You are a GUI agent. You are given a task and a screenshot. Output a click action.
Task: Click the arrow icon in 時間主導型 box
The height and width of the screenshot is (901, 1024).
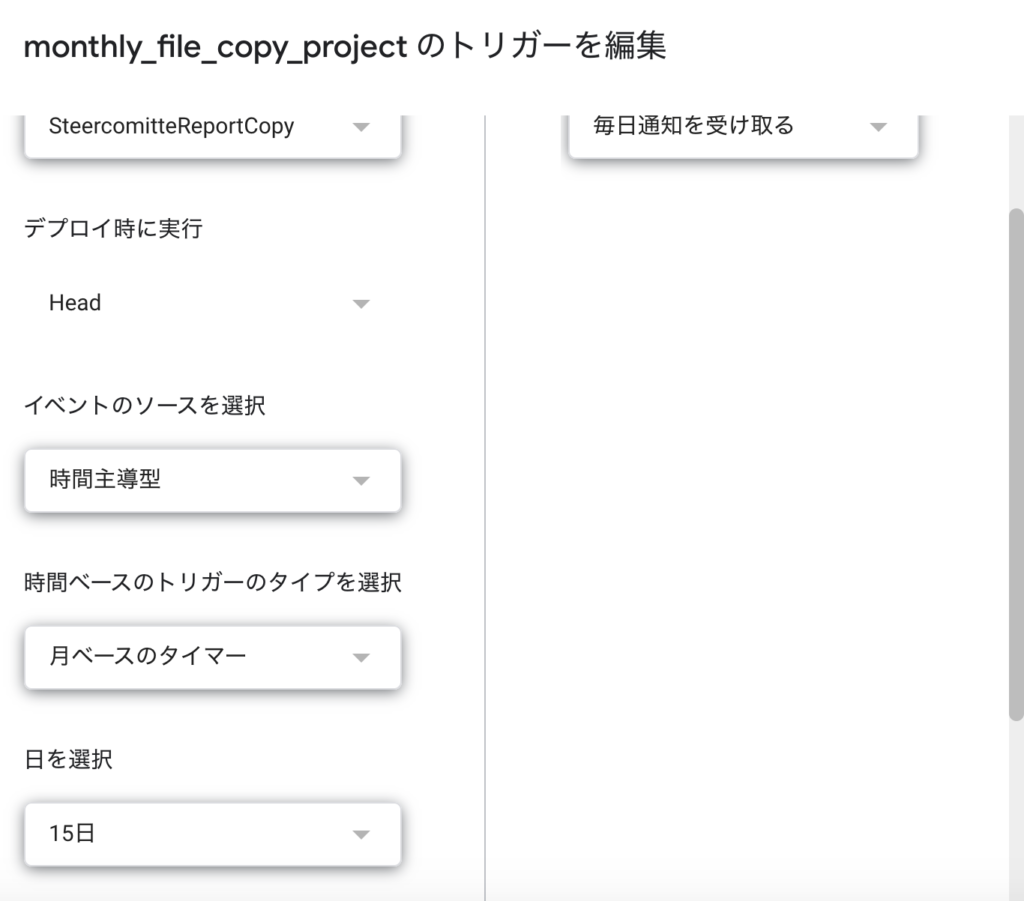361,481
